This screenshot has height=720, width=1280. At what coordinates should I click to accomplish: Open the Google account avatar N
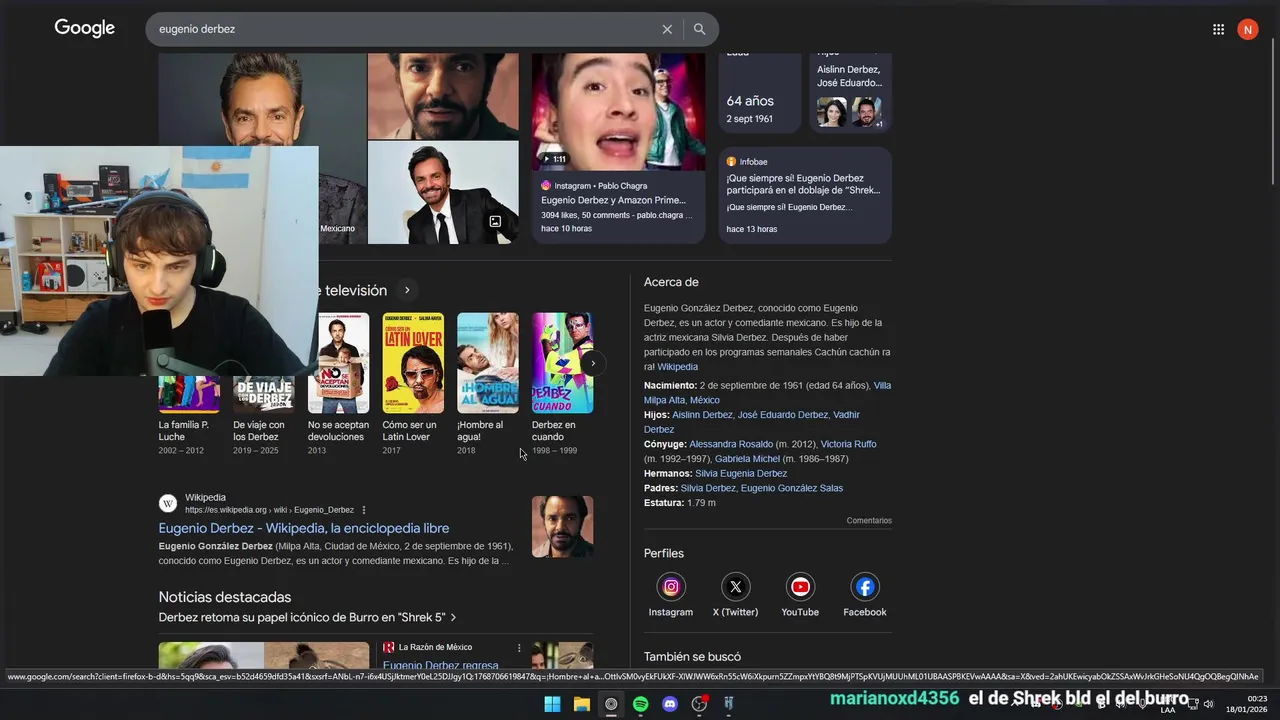1247,29
